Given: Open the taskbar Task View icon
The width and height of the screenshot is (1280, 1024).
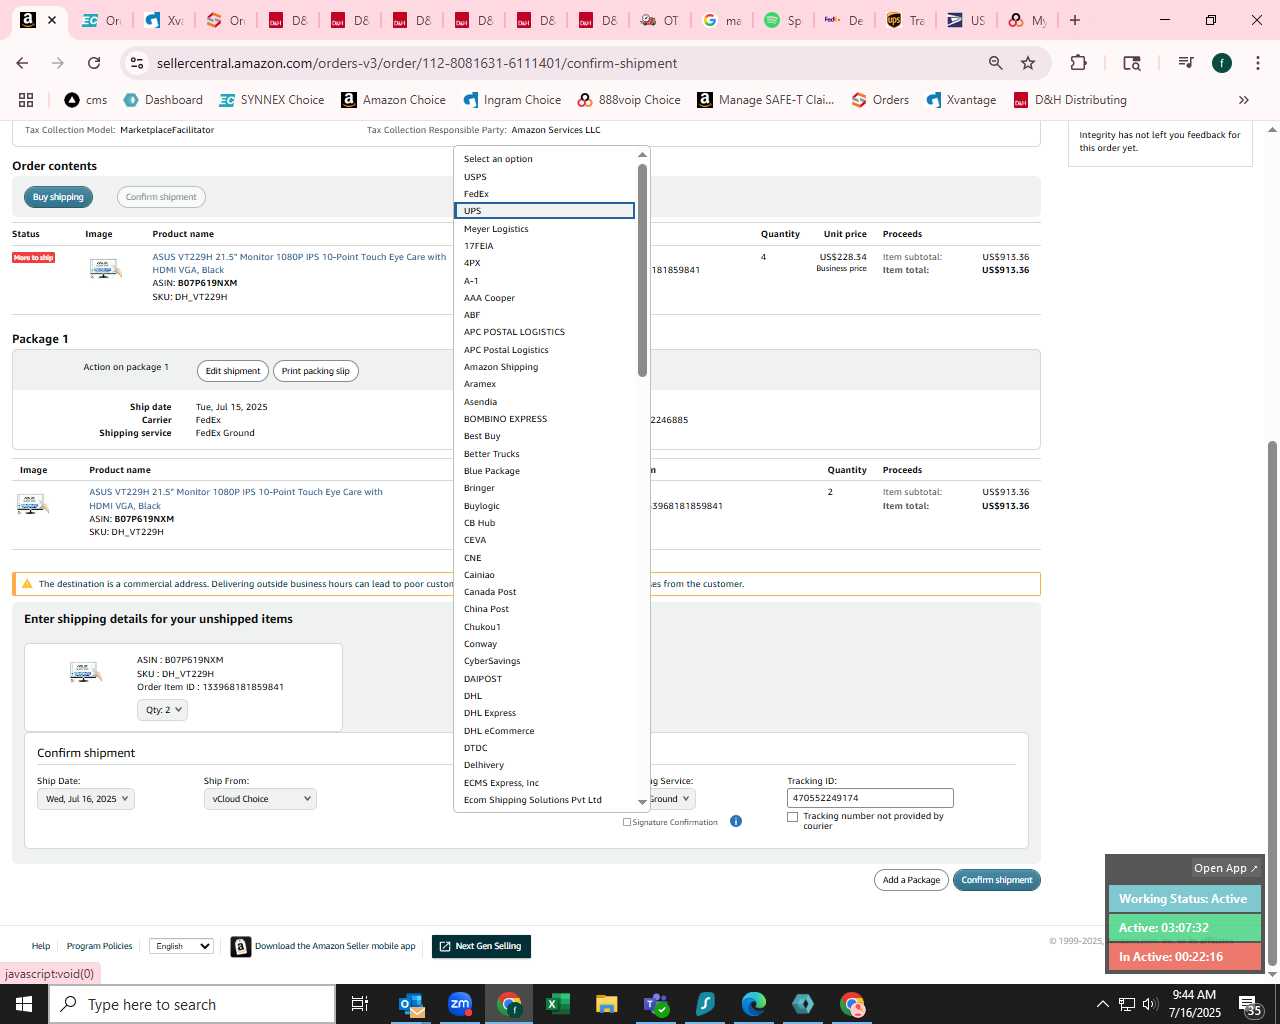Looking at the screenshot, I should coord(360,1004).
